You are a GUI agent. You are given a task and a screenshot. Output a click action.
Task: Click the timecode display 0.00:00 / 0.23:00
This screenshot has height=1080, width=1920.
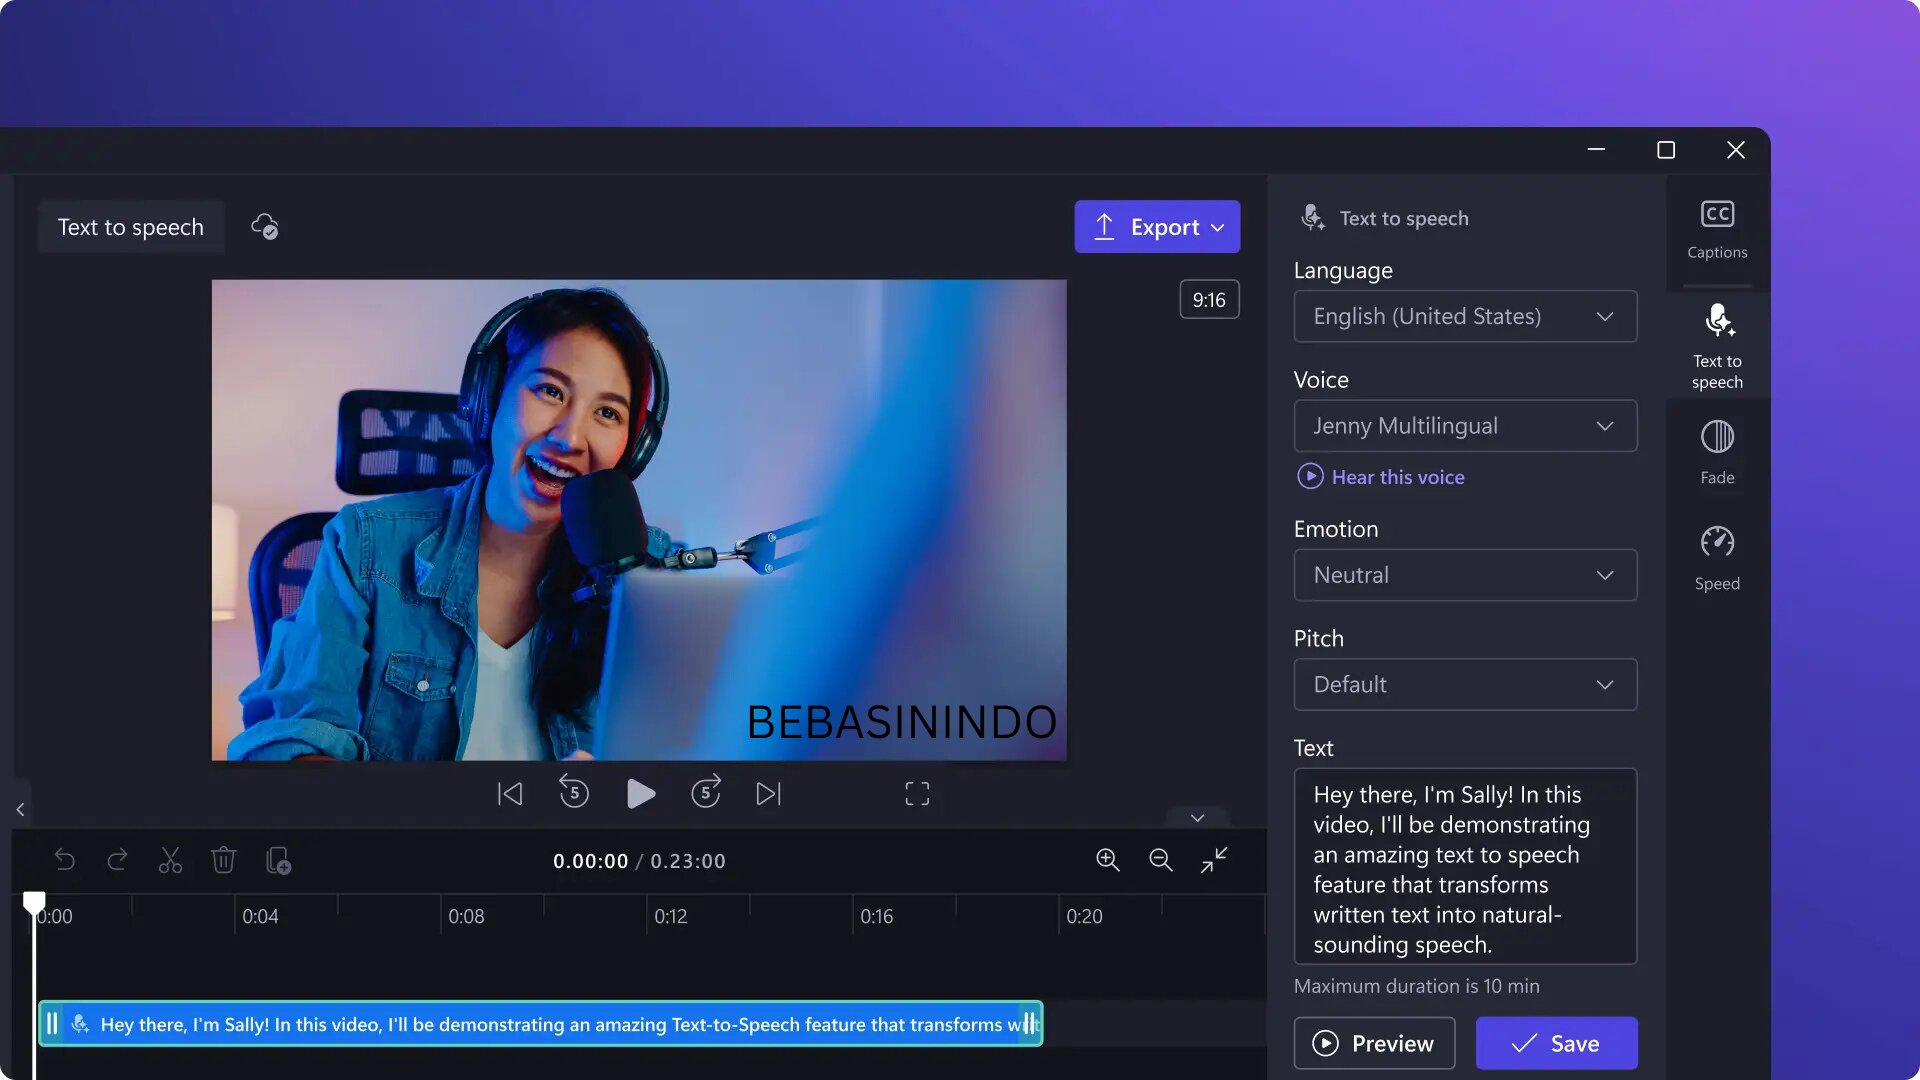point(639,861)
